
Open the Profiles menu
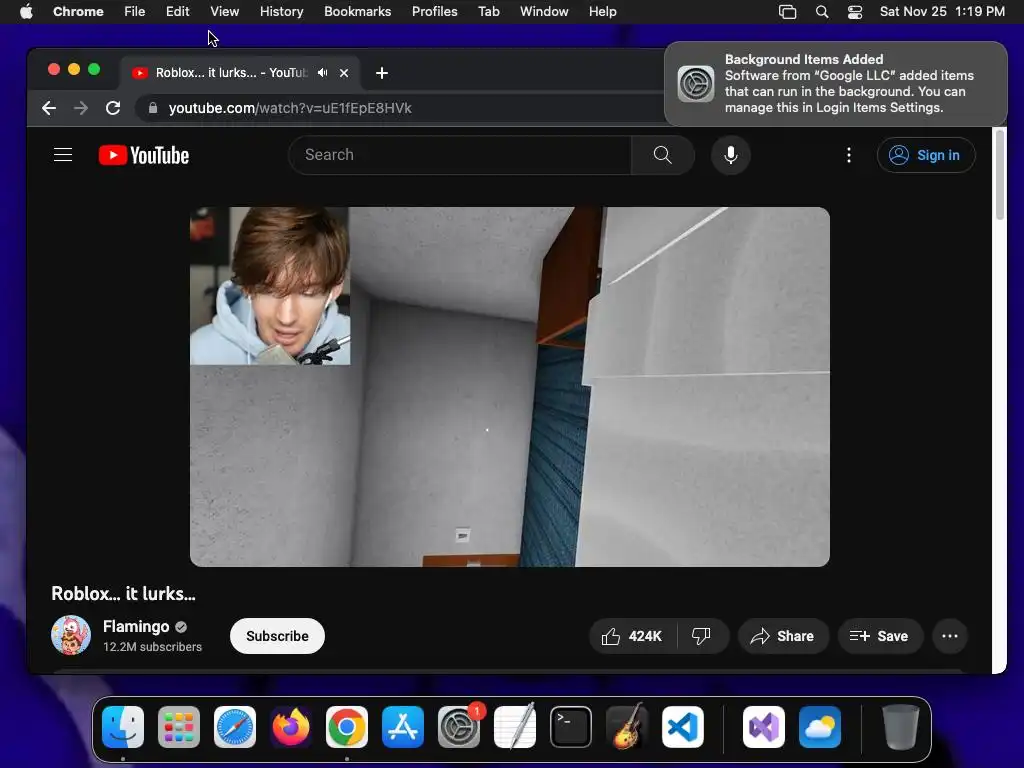(x=434, y=11)
